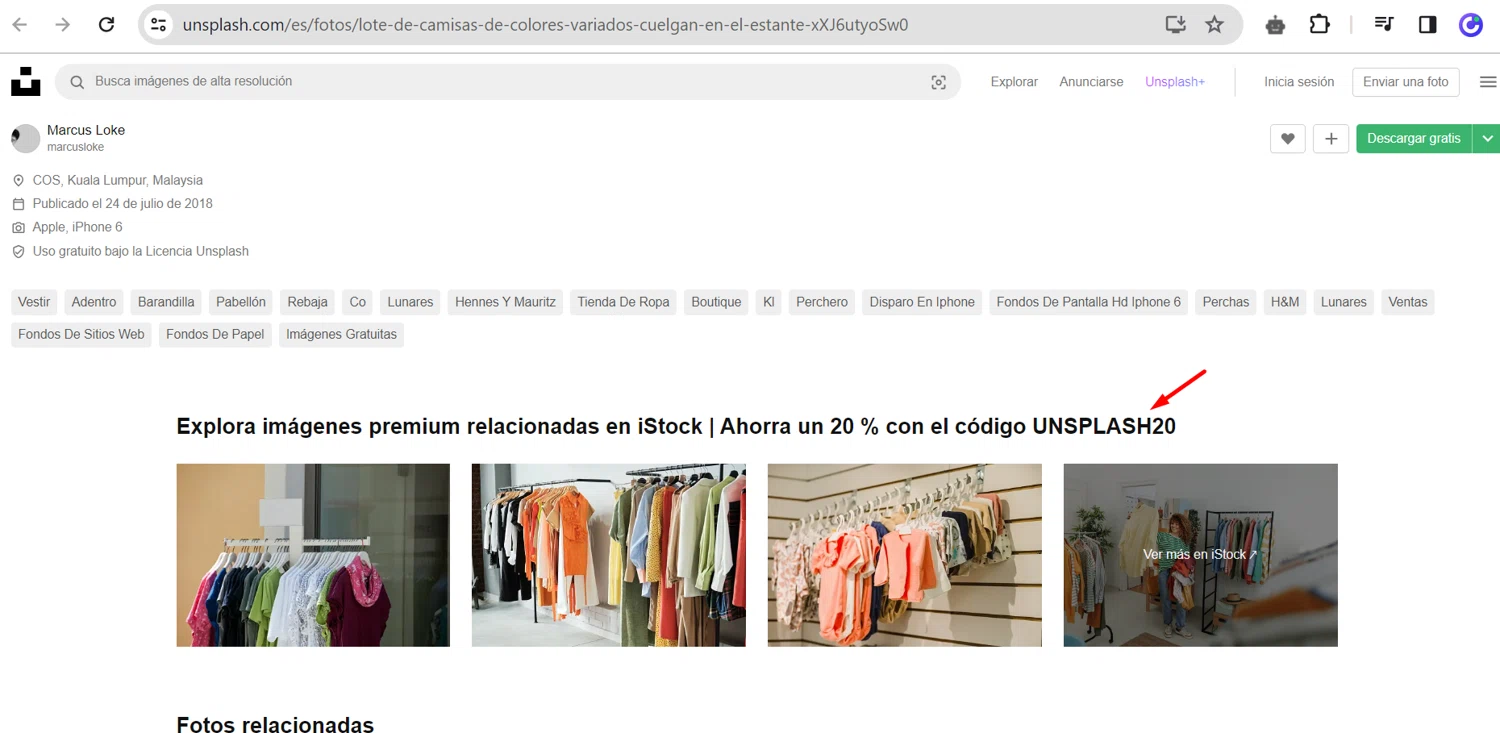
Task: Open Marcus Loke's profile avatar
Action: tap(26, 138)
